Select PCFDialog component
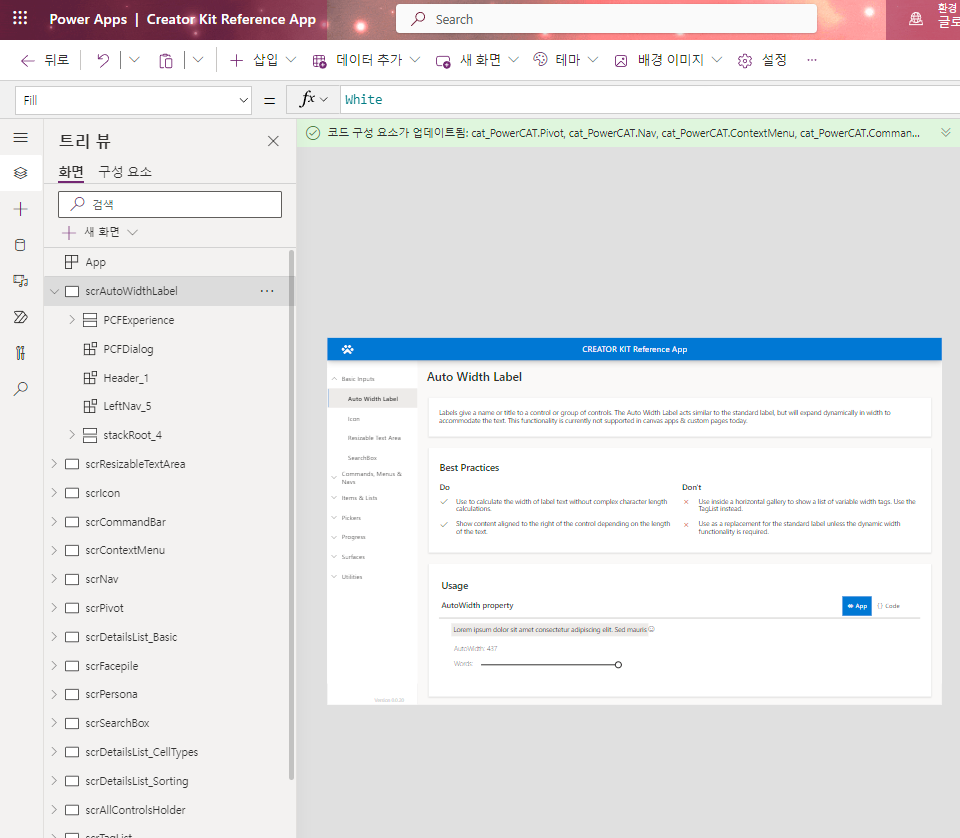 (128, 349)
